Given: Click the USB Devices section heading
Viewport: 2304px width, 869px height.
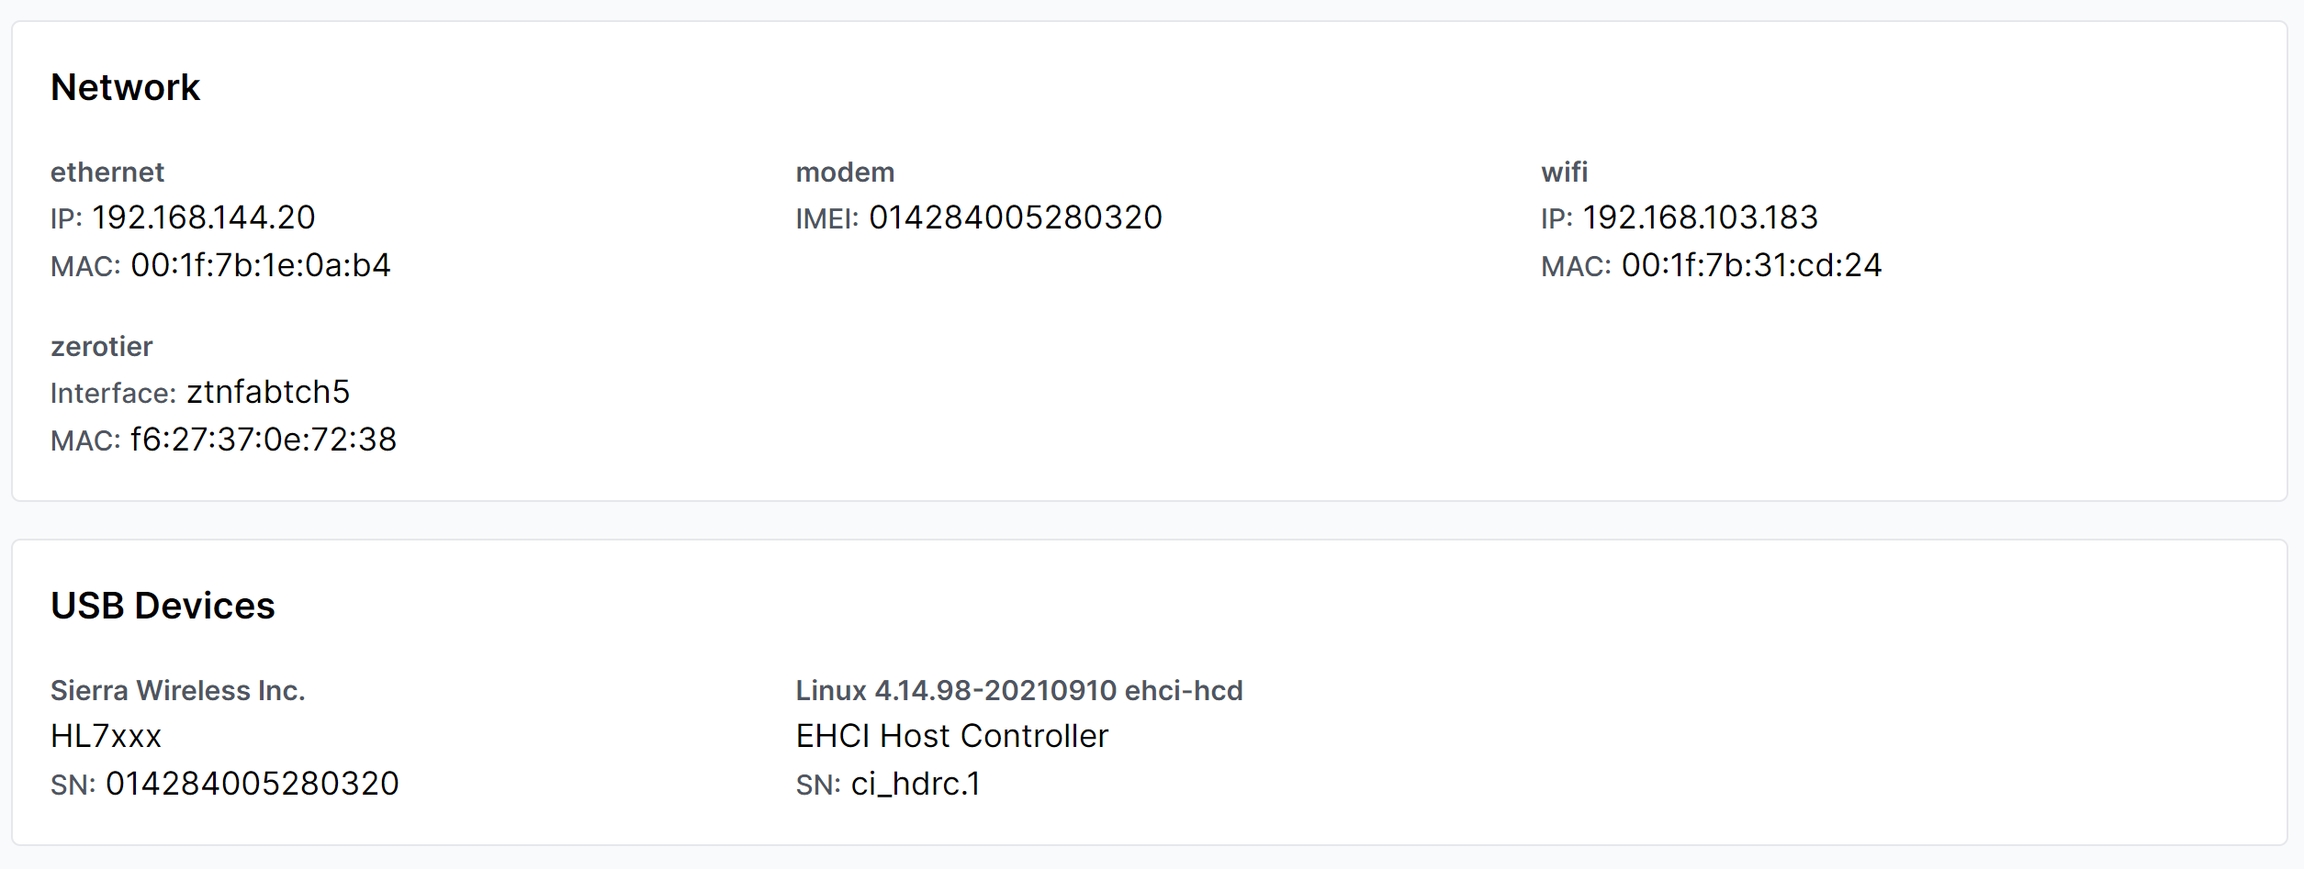Looking at the screenshot, I should (x=162, y=606).
